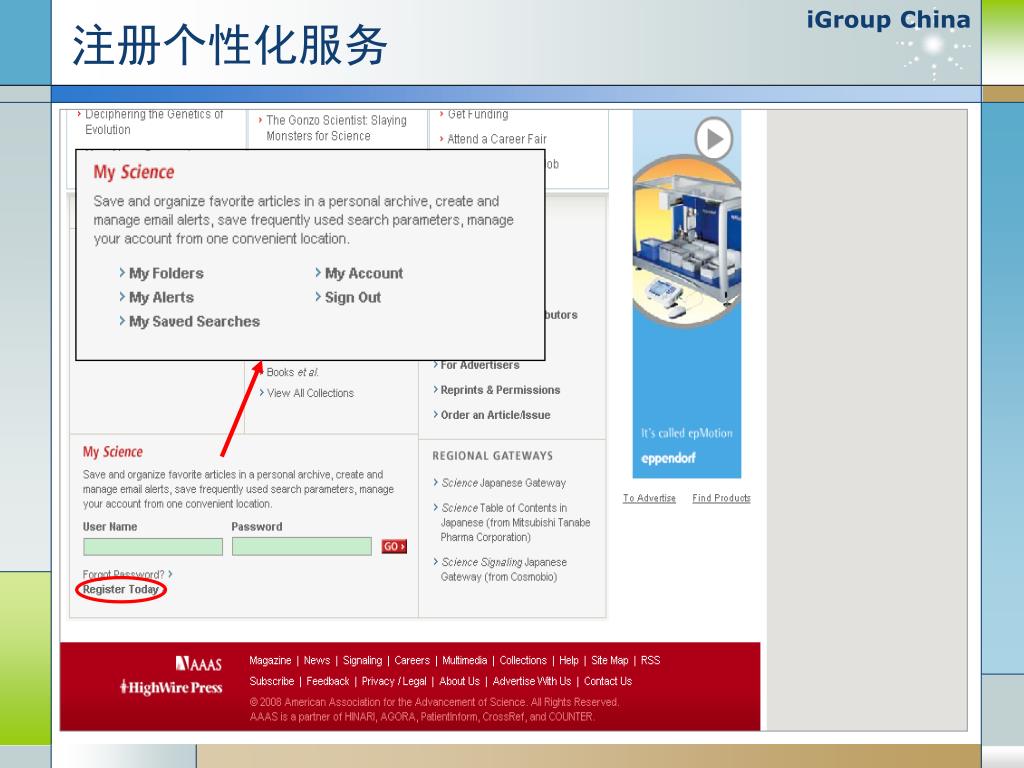The width and height of the screenshot is (1024, 768).
Task: Click Subscribe in the footer
Action: point(272,681)
